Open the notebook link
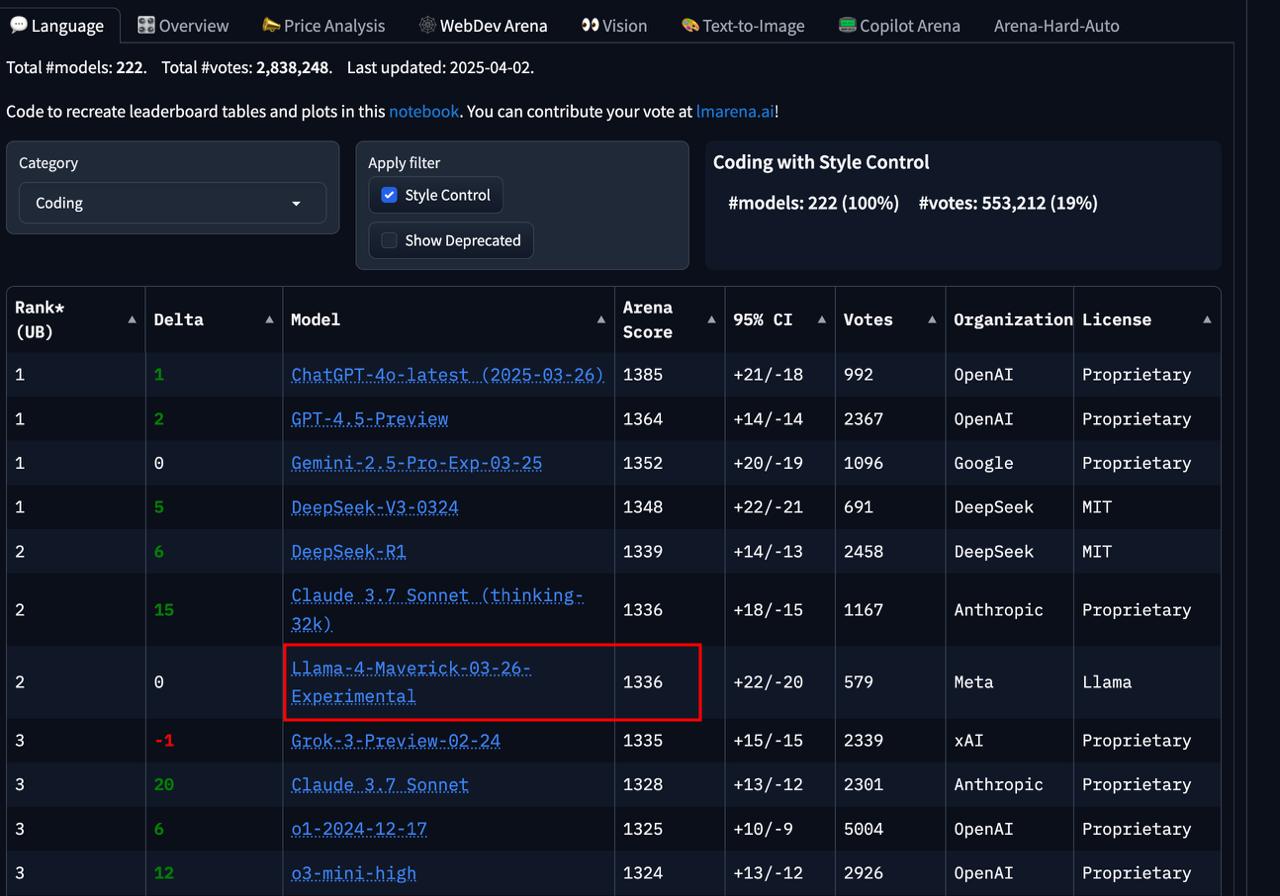Screen dimensions: 1280x896 [424, 111]
